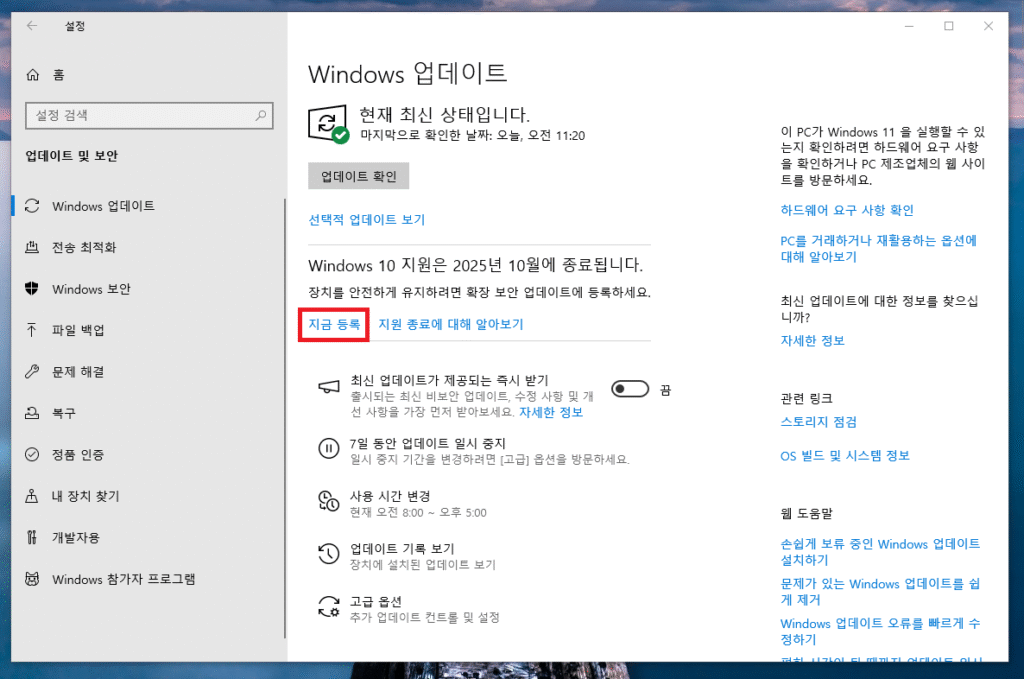The width and height of the screenshot is (1024, 679).
Task: Open Windows 참가자 프로그램 sidebar item
Action: click(123, 579)
